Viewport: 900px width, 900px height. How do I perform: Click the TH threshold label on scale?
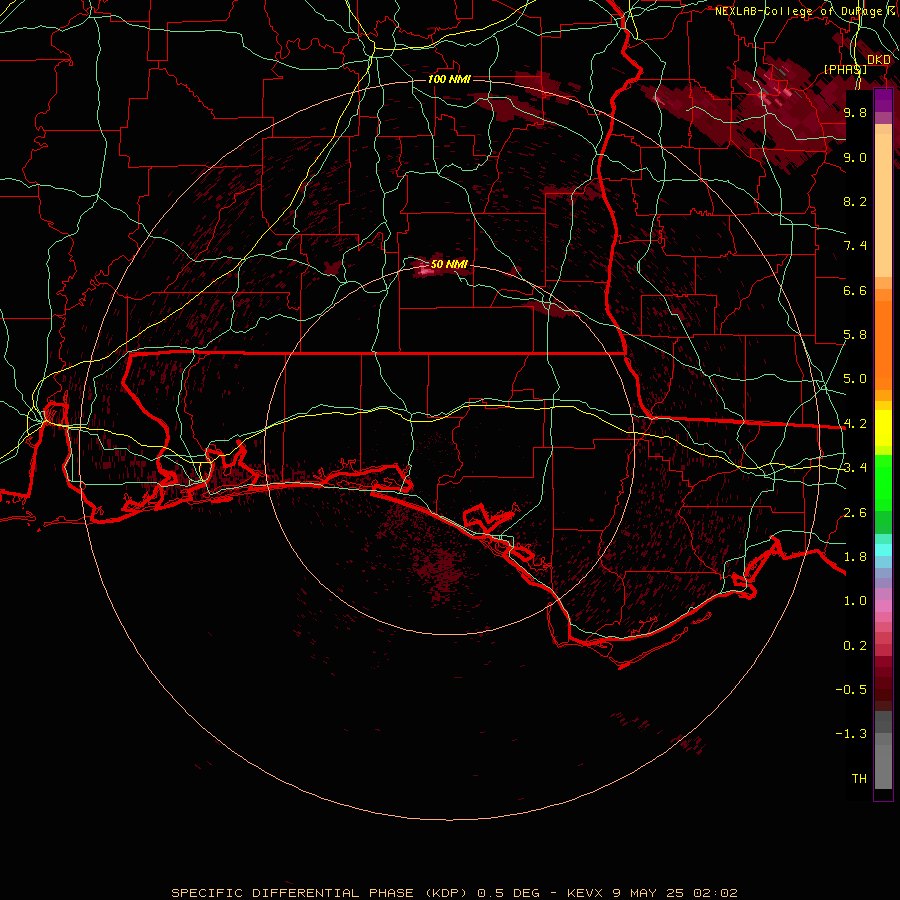click(859, 779)
